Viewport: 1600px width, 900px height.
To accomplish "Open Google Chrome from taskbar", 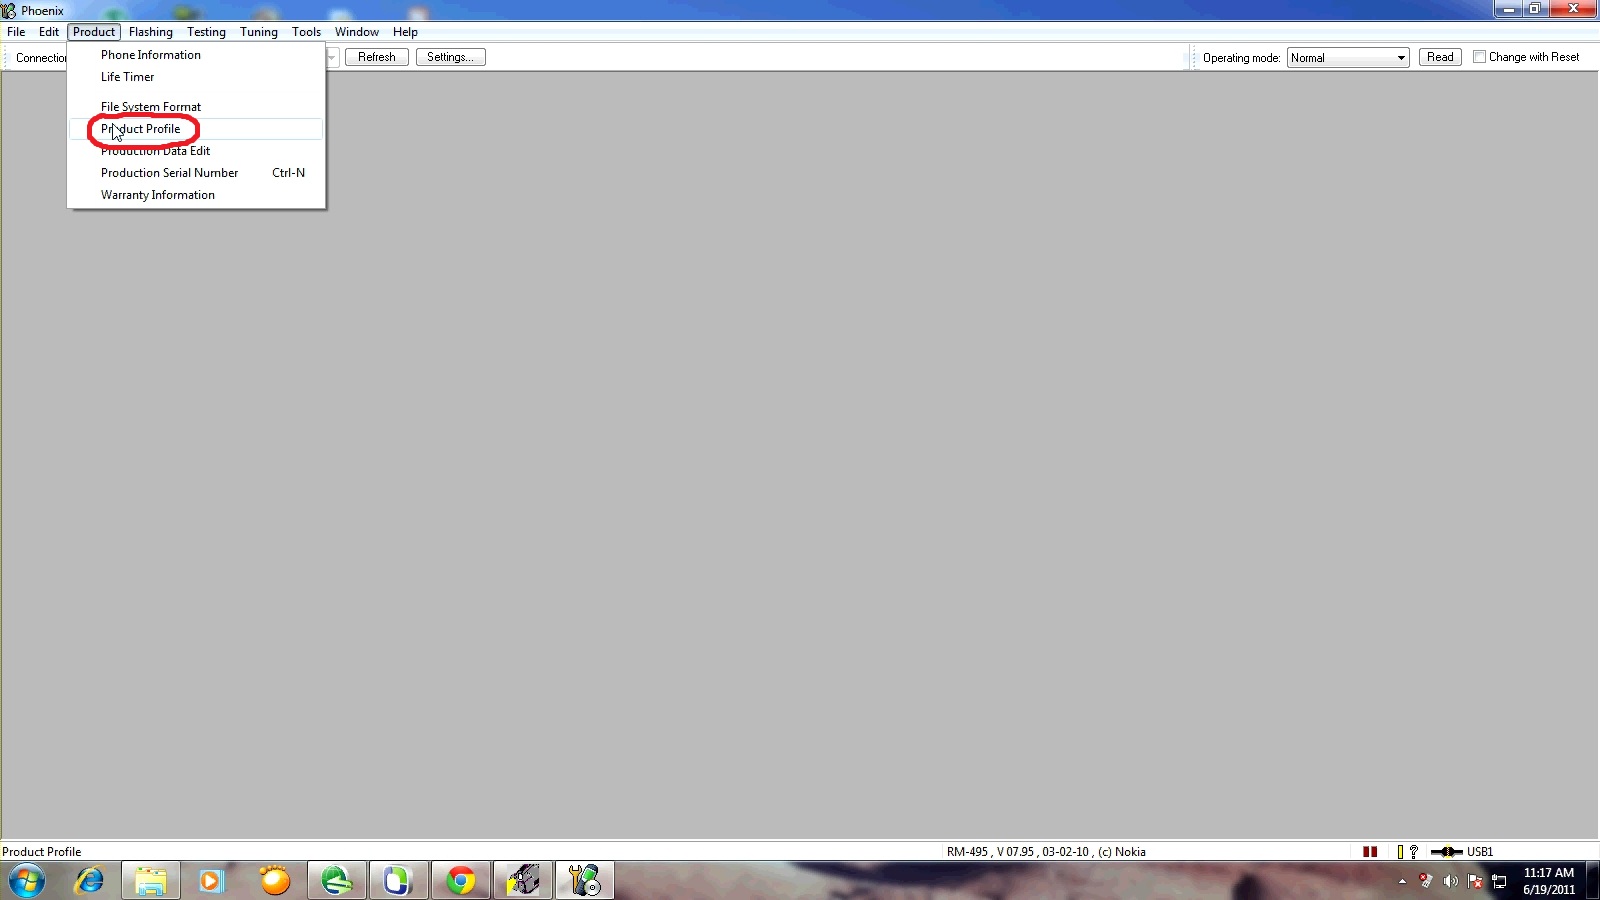I will (x=460, y=881).
